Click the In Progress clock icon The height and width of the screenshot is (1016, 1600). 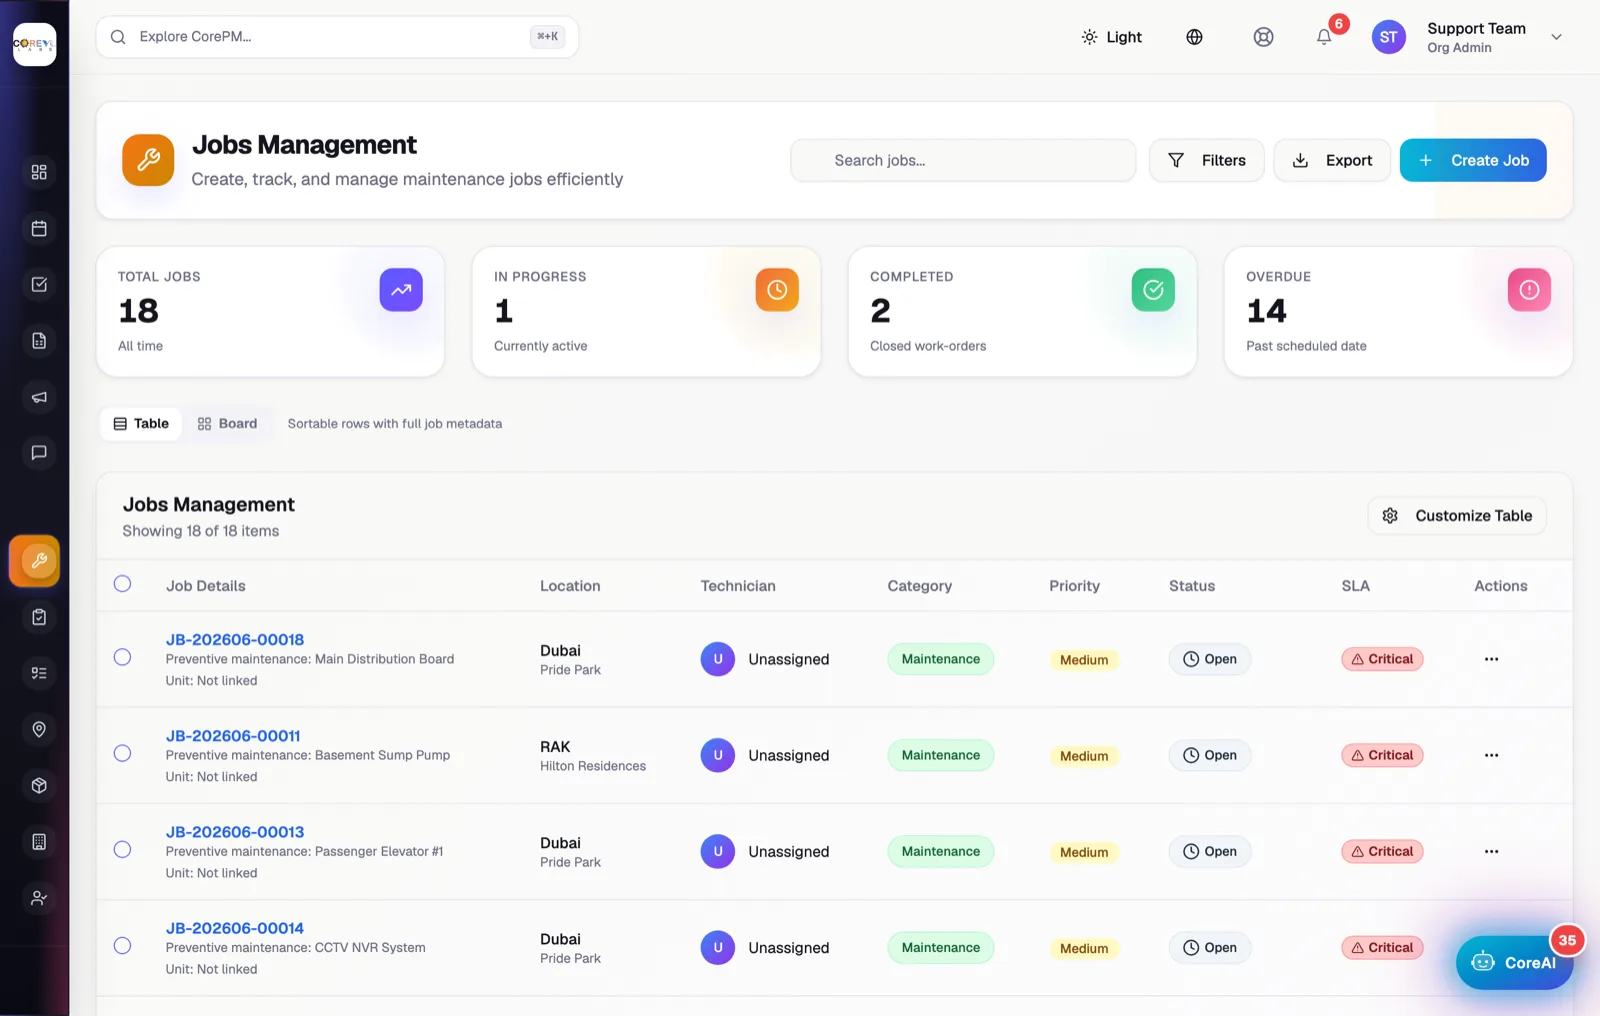(777, 290)
